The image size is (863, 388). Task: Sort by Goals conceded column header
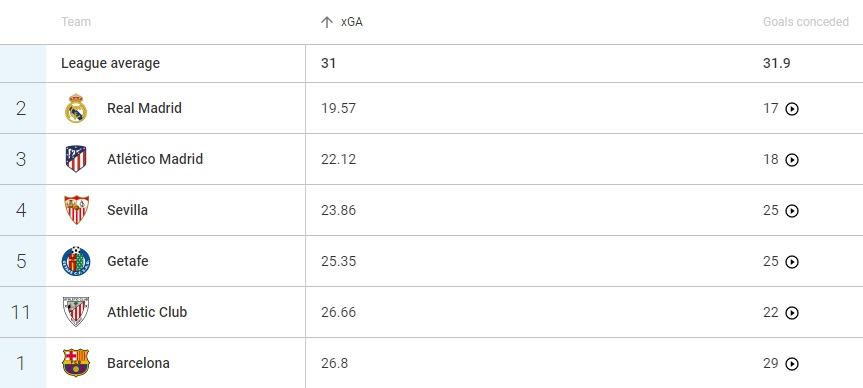coord(806,22)
